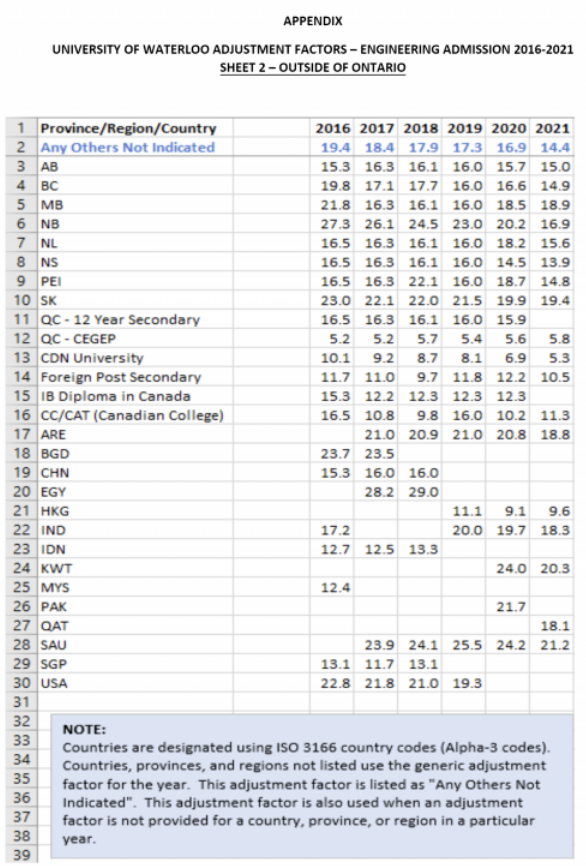Select row number 5 header
Screen dimensions: 586x866
point(22,205)
